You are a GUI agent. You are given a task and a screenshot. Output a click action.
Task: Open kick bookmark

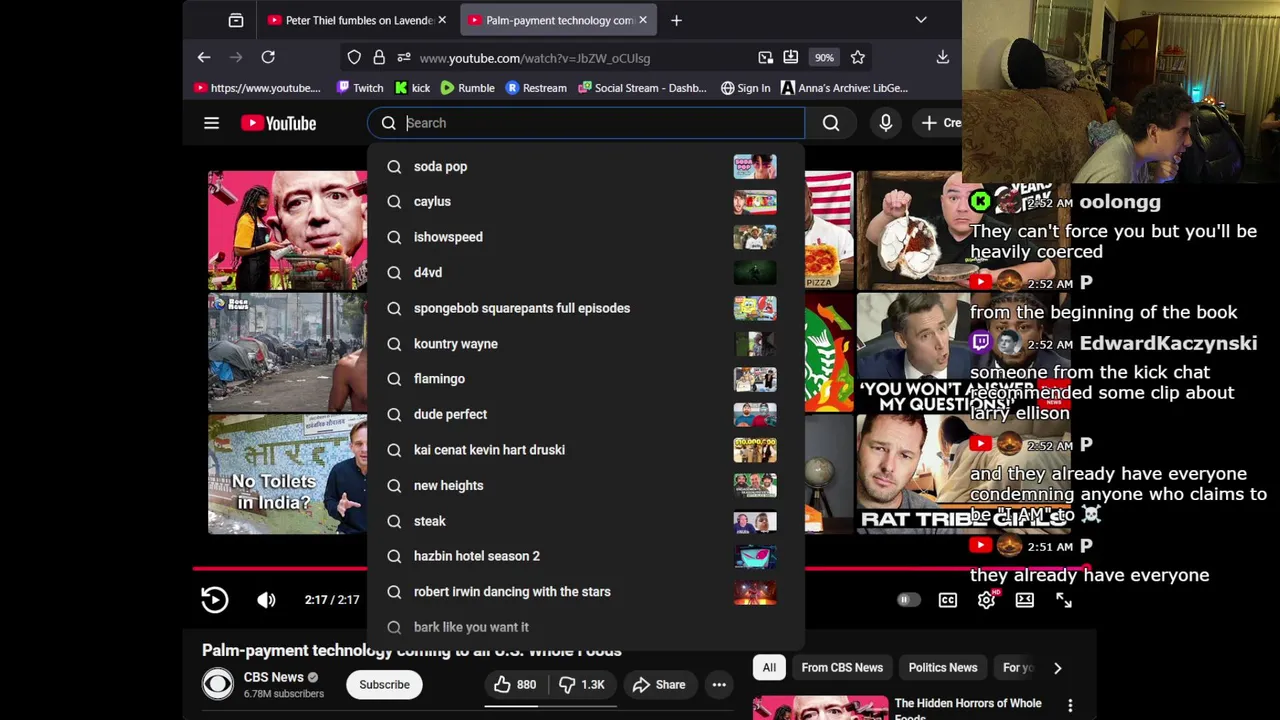click(x=412, y=88)
